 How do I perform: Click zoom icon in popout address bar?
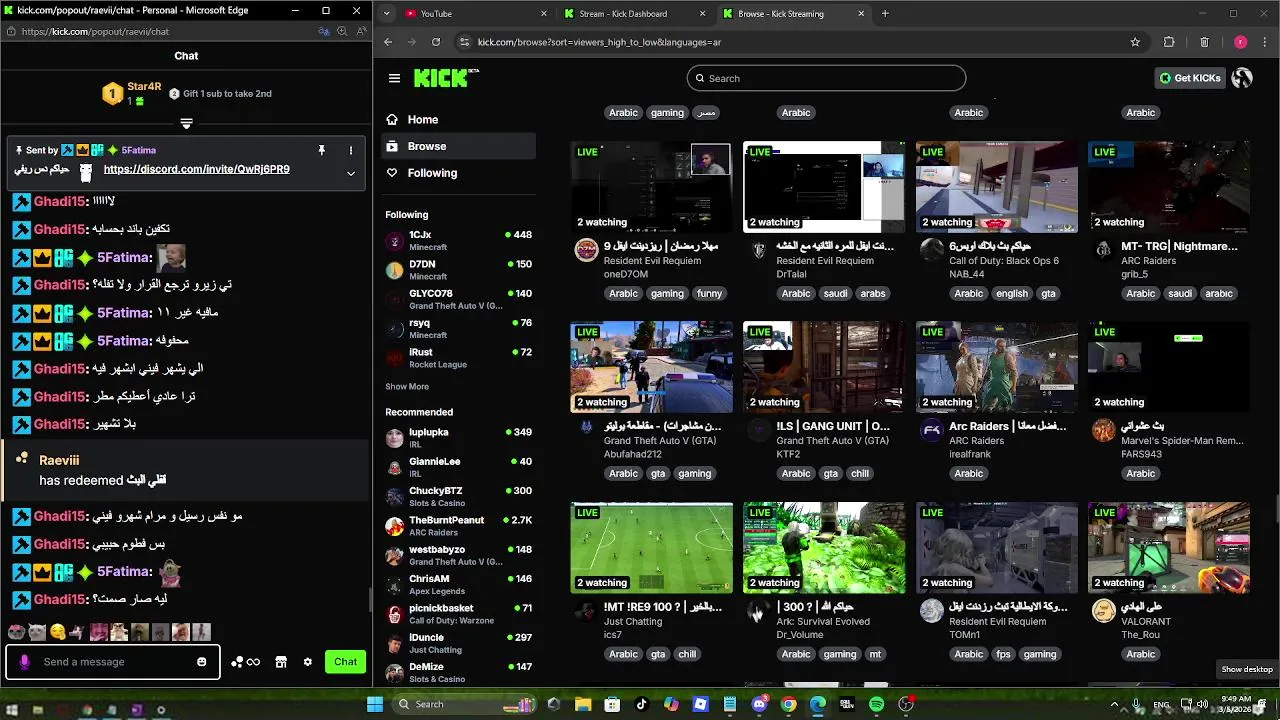click(x=342, y=31)
